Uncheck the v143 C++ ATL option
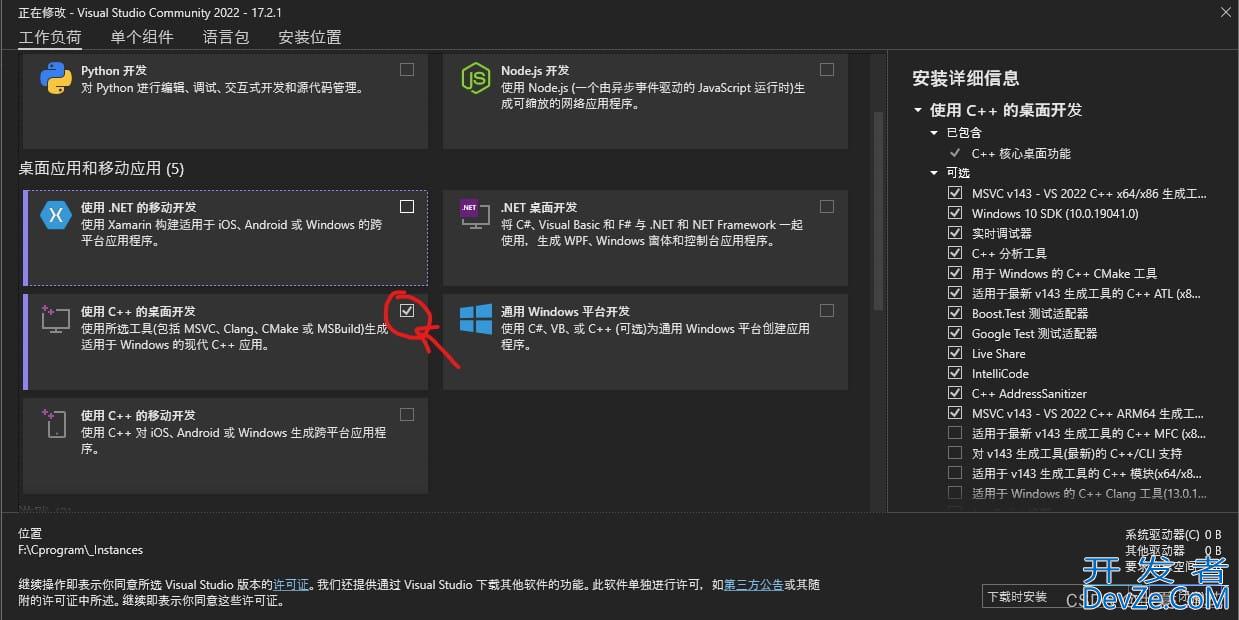 (955, 293)
